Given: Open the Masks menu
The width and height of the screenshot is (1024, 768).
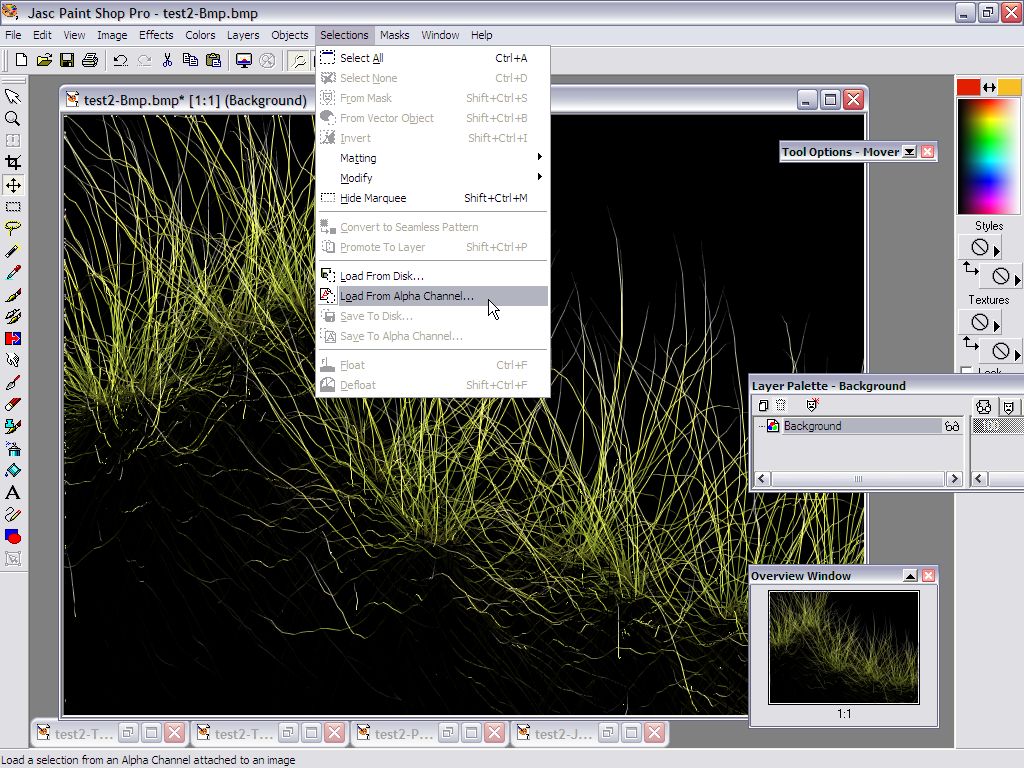Looking at the screenshot, I should 394,35.
